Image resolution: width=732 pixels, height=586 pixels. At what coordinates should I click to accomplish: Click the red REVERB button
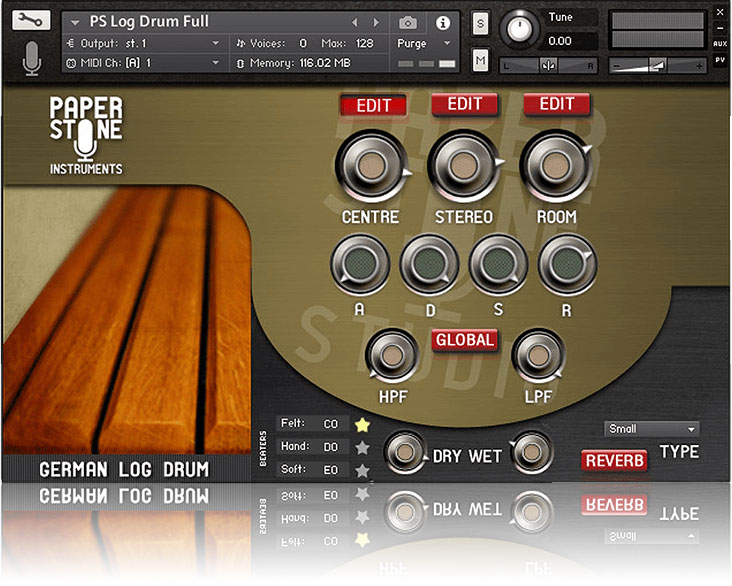[614, 460]
